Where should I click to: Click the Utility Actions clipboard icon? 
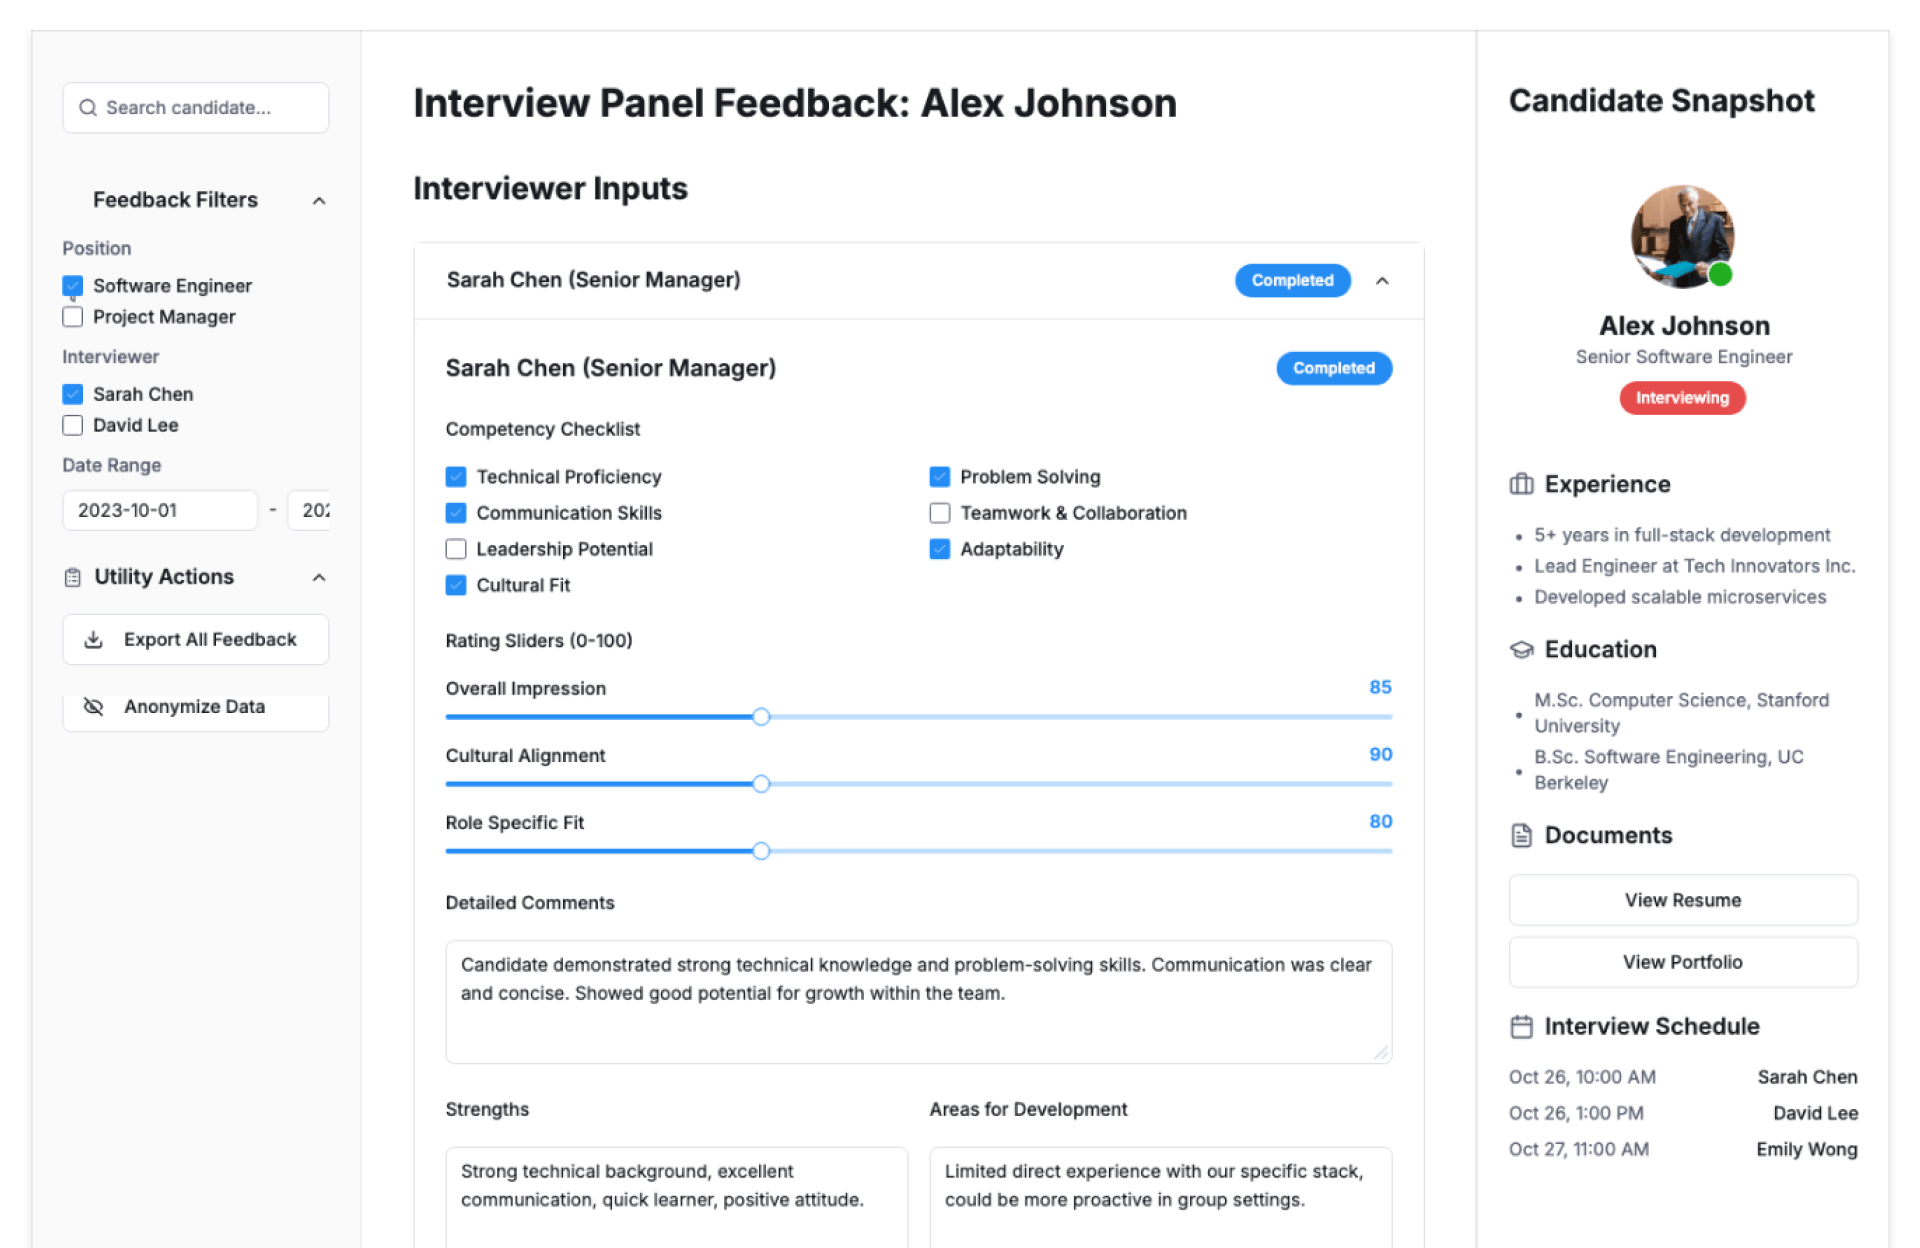coord(72,578)
